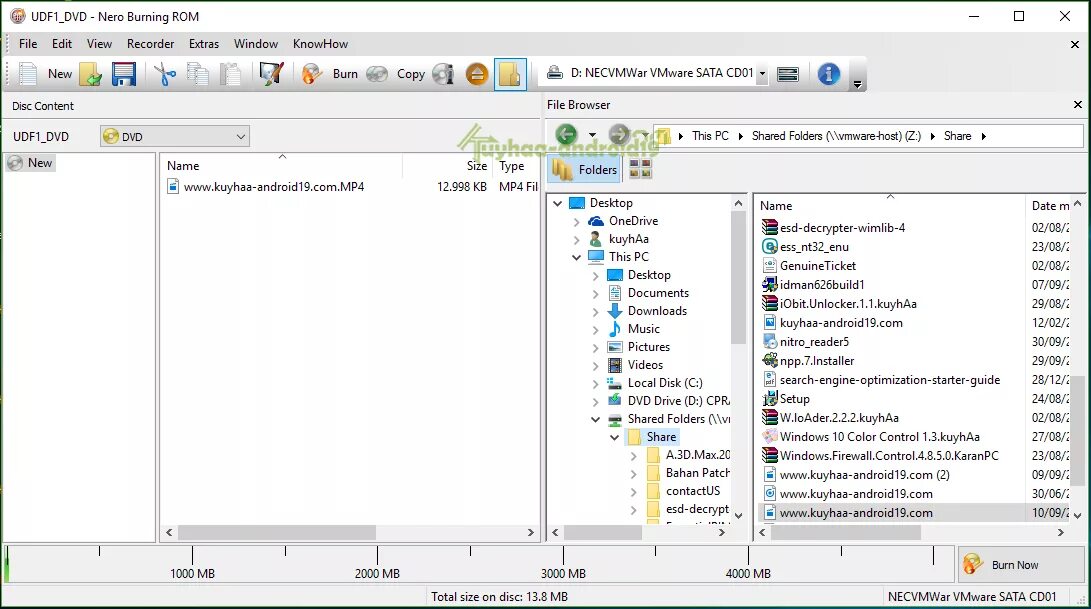
Task: Select search-engine-optimization-starter-guide file
Action: coord(889,380)
